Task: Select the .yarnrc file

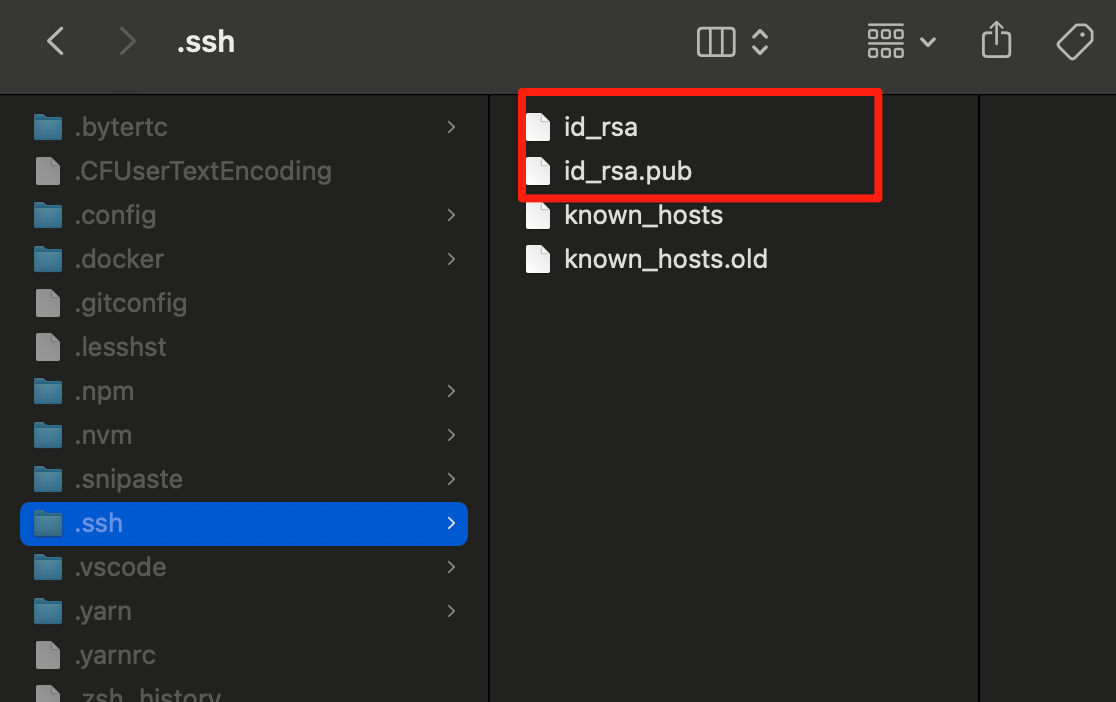Action: tap(114, 655)
